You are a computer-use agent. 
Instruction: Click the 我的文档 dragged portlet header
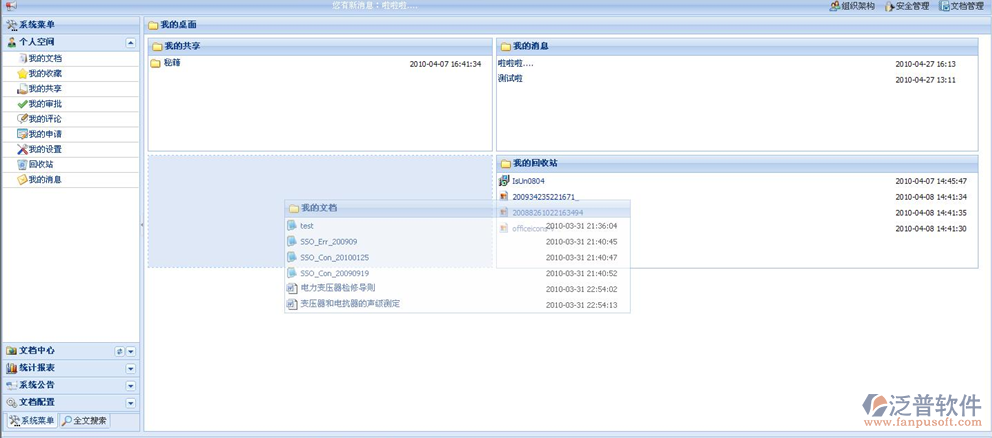(x=457, y=208)
